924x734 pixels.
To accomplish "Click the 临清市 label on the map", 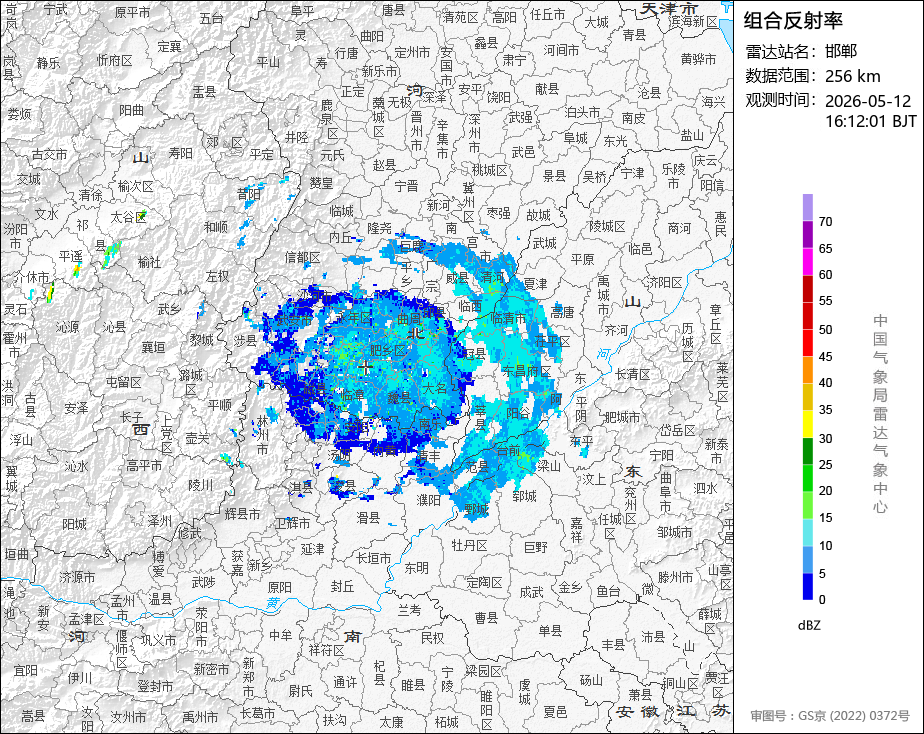I will click(508, 319).
